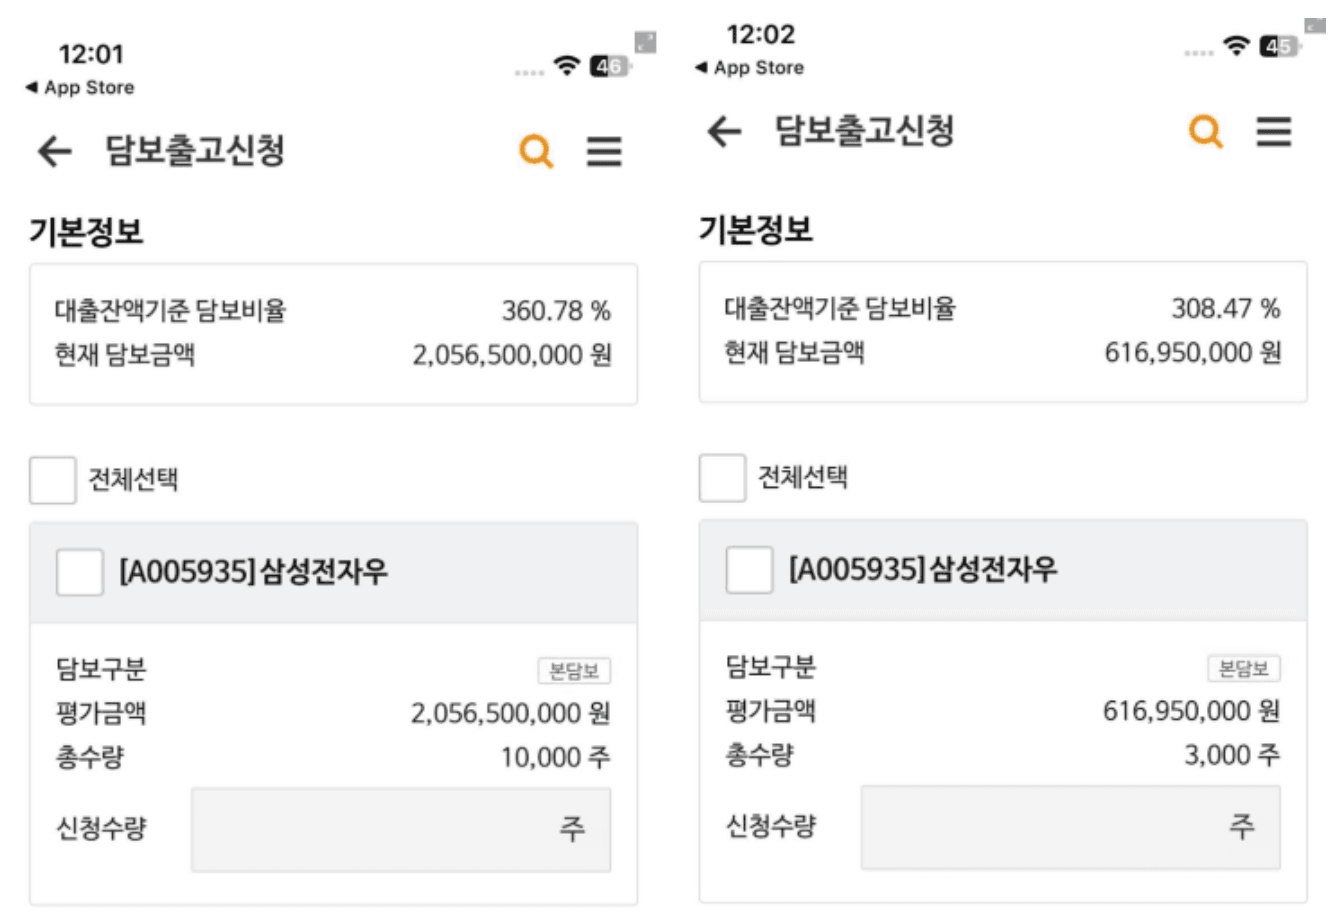Tap 12:01 clock in status bar
The height and width of the screenshot is (918, 1342).
[x=91, y=54]
